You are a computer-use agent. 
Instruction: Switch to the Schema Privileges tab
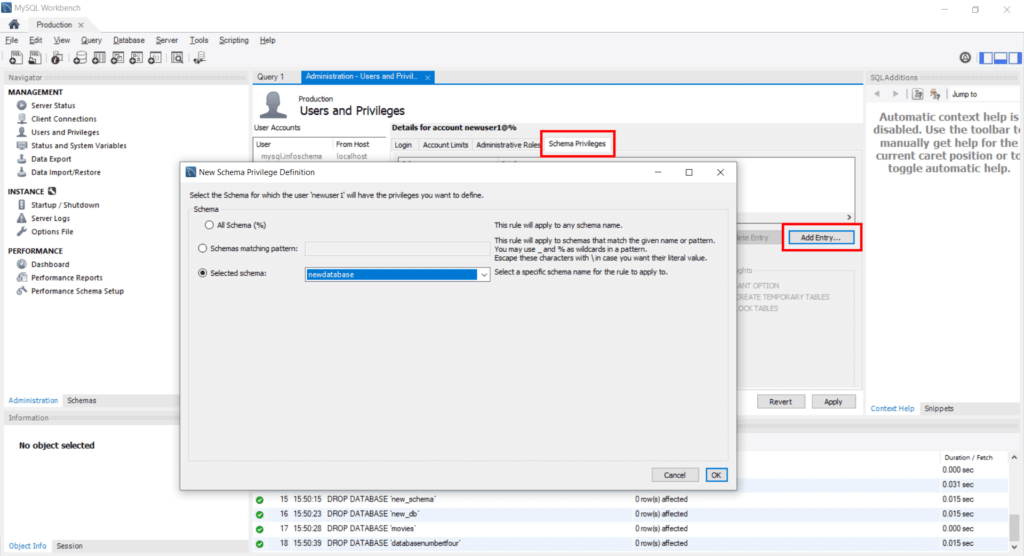pyautogui.click(x=577, y=144)
